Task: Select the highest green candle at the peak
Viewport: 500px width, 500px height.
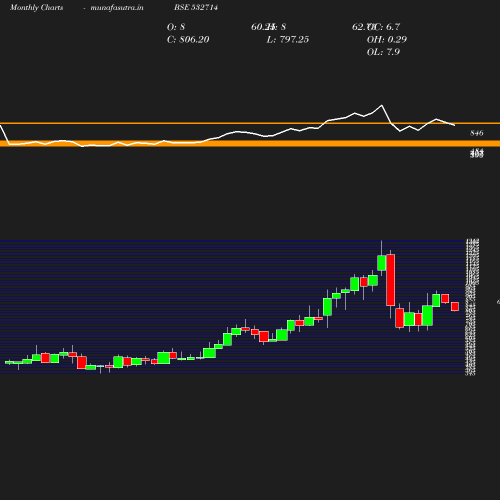Action: click(382, 263)
